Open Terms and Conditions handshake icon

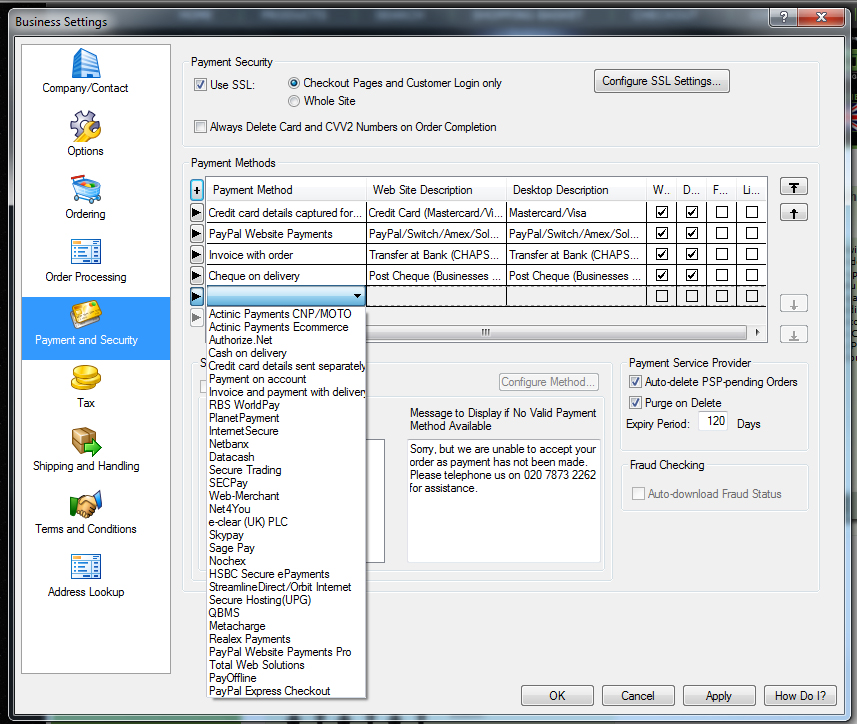(x=85, y=505)
